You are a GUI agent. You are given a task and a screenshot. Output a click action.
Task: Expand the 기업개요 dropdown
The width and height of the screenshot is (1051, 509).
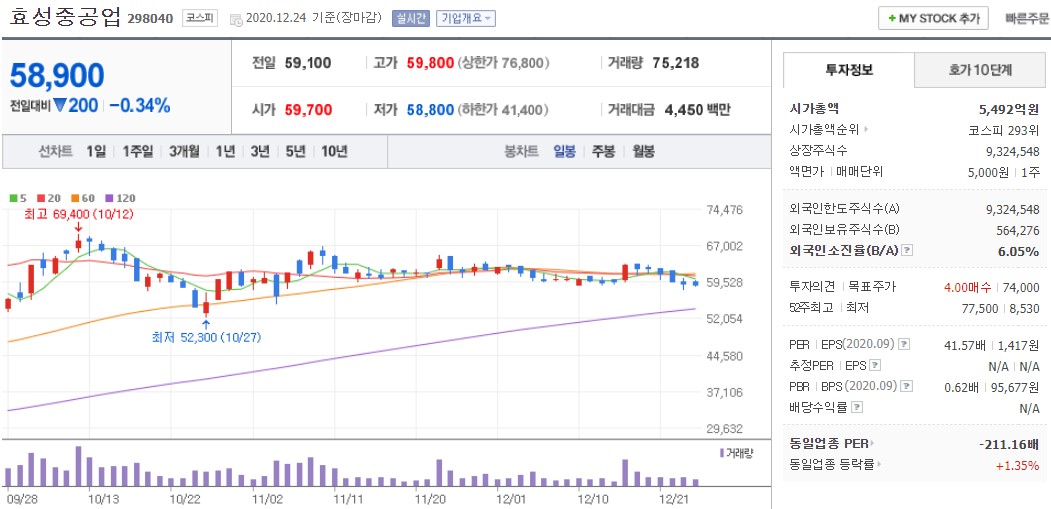(x=466, y=18)
